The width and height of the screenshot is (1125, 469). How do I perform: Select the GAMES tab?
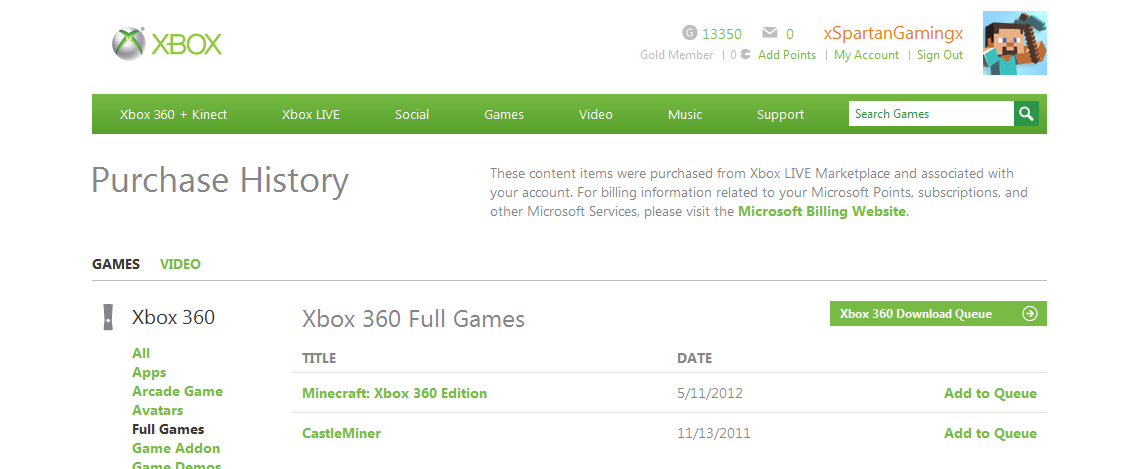[x=116, y=264]
